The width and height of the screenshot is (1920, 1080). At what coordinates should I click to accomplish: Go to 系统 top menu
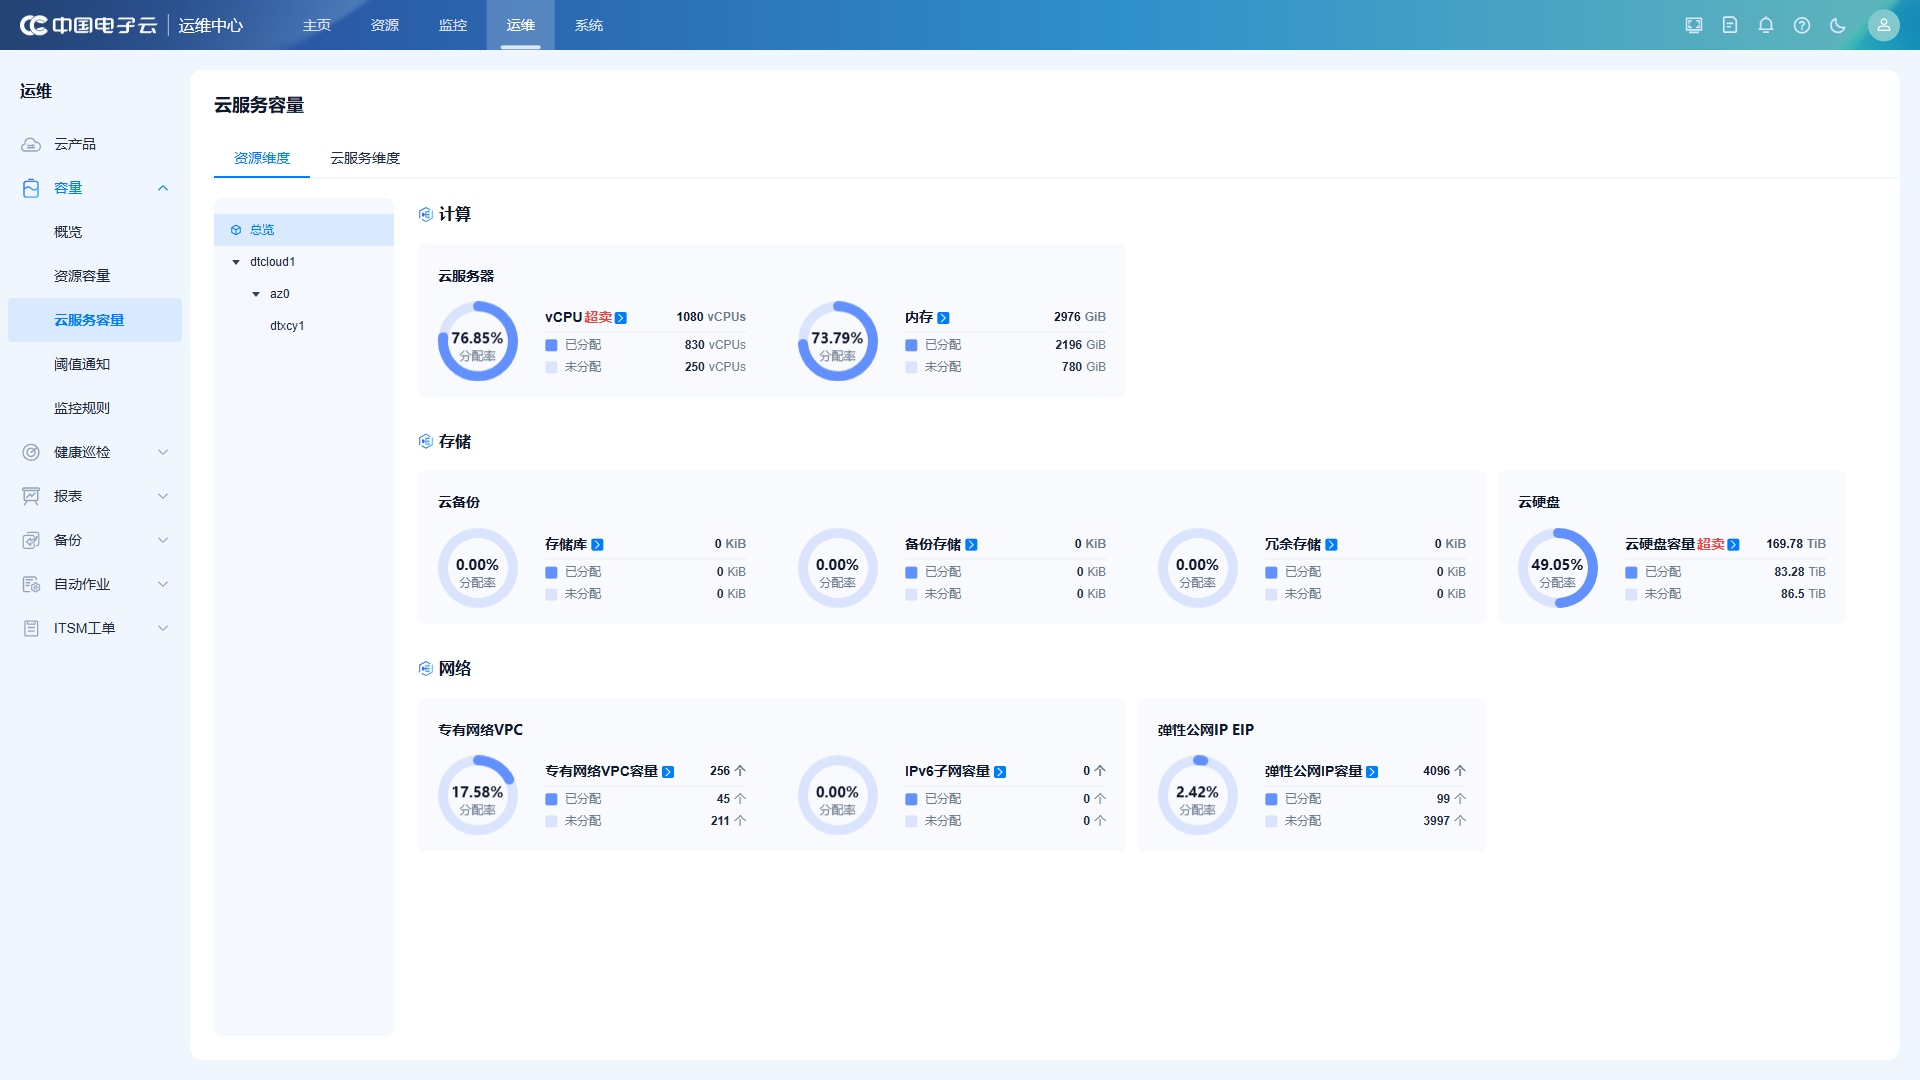pos(589,25)
